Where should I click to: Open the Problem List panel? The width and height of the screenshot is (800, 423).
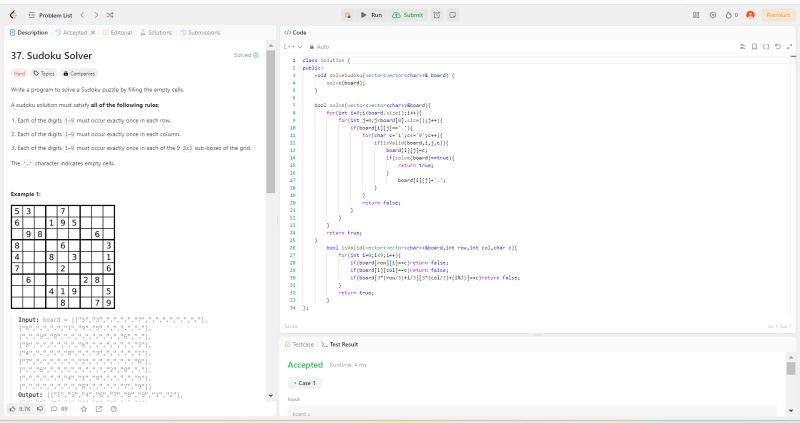tap(50, 15)
